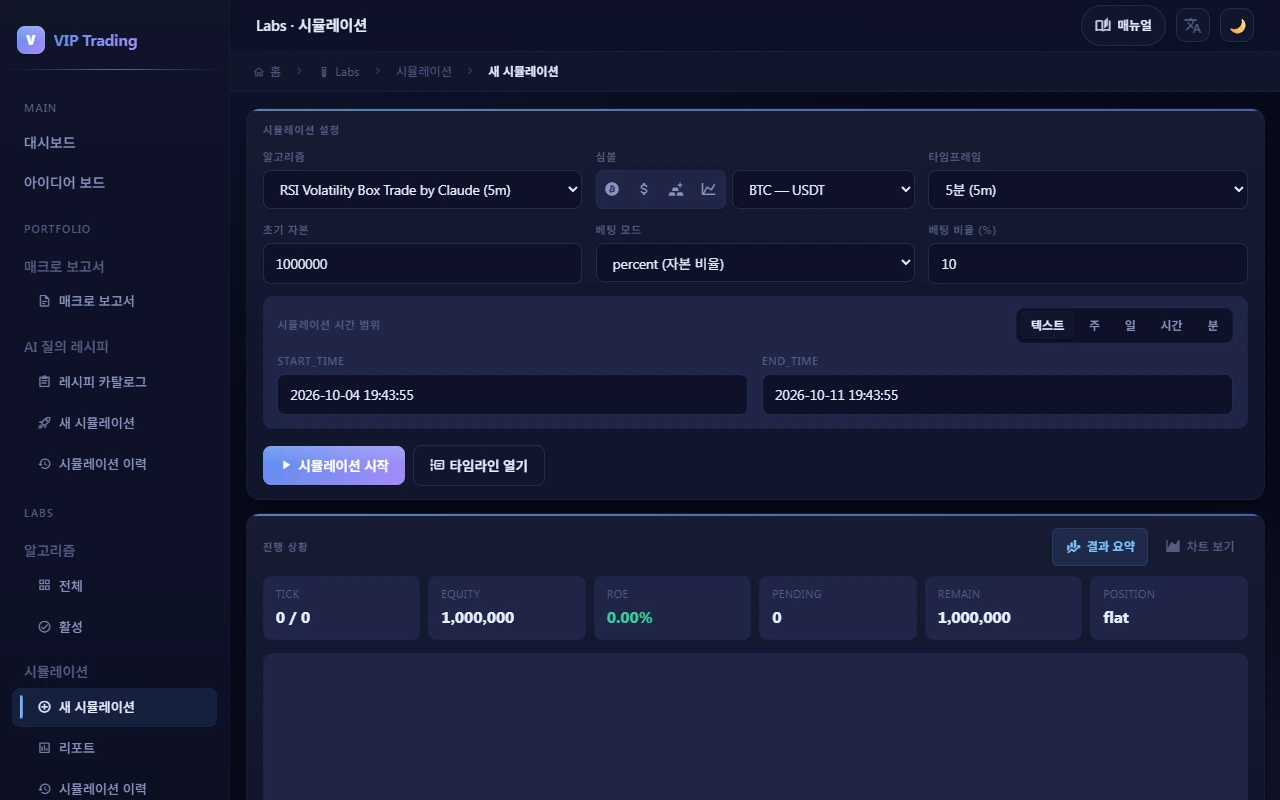
Task: Open 시뮬레이션 이력 under AI 질의 레시피
Action: tap(114, 464)
